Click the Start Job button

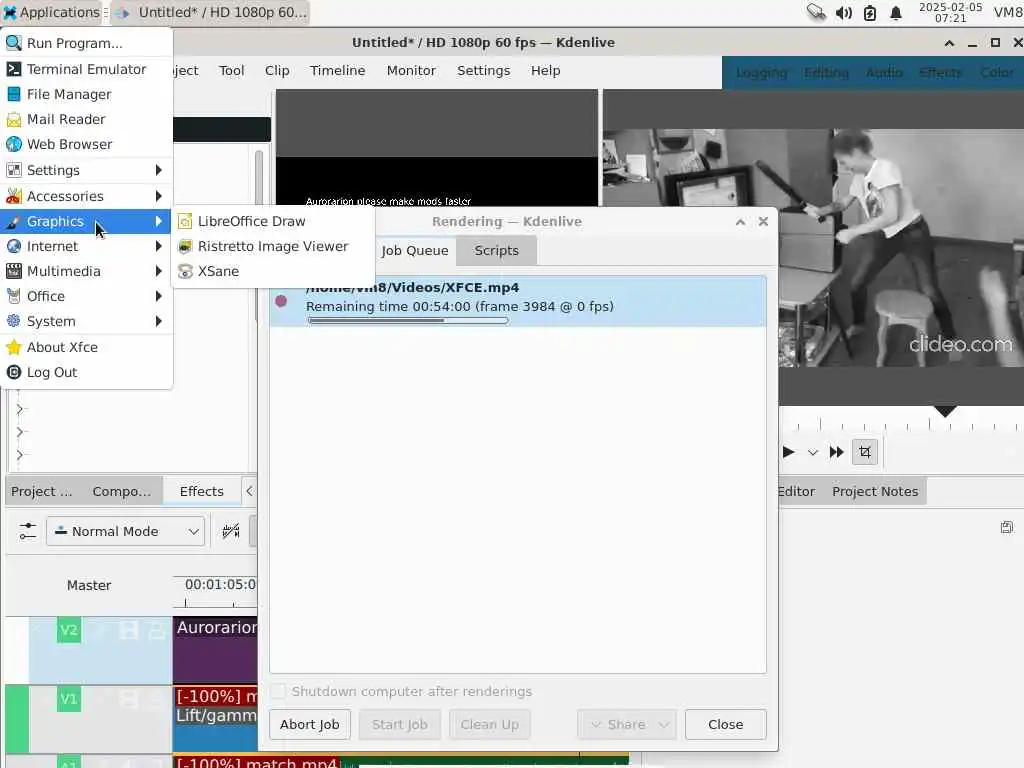(400, 724)
